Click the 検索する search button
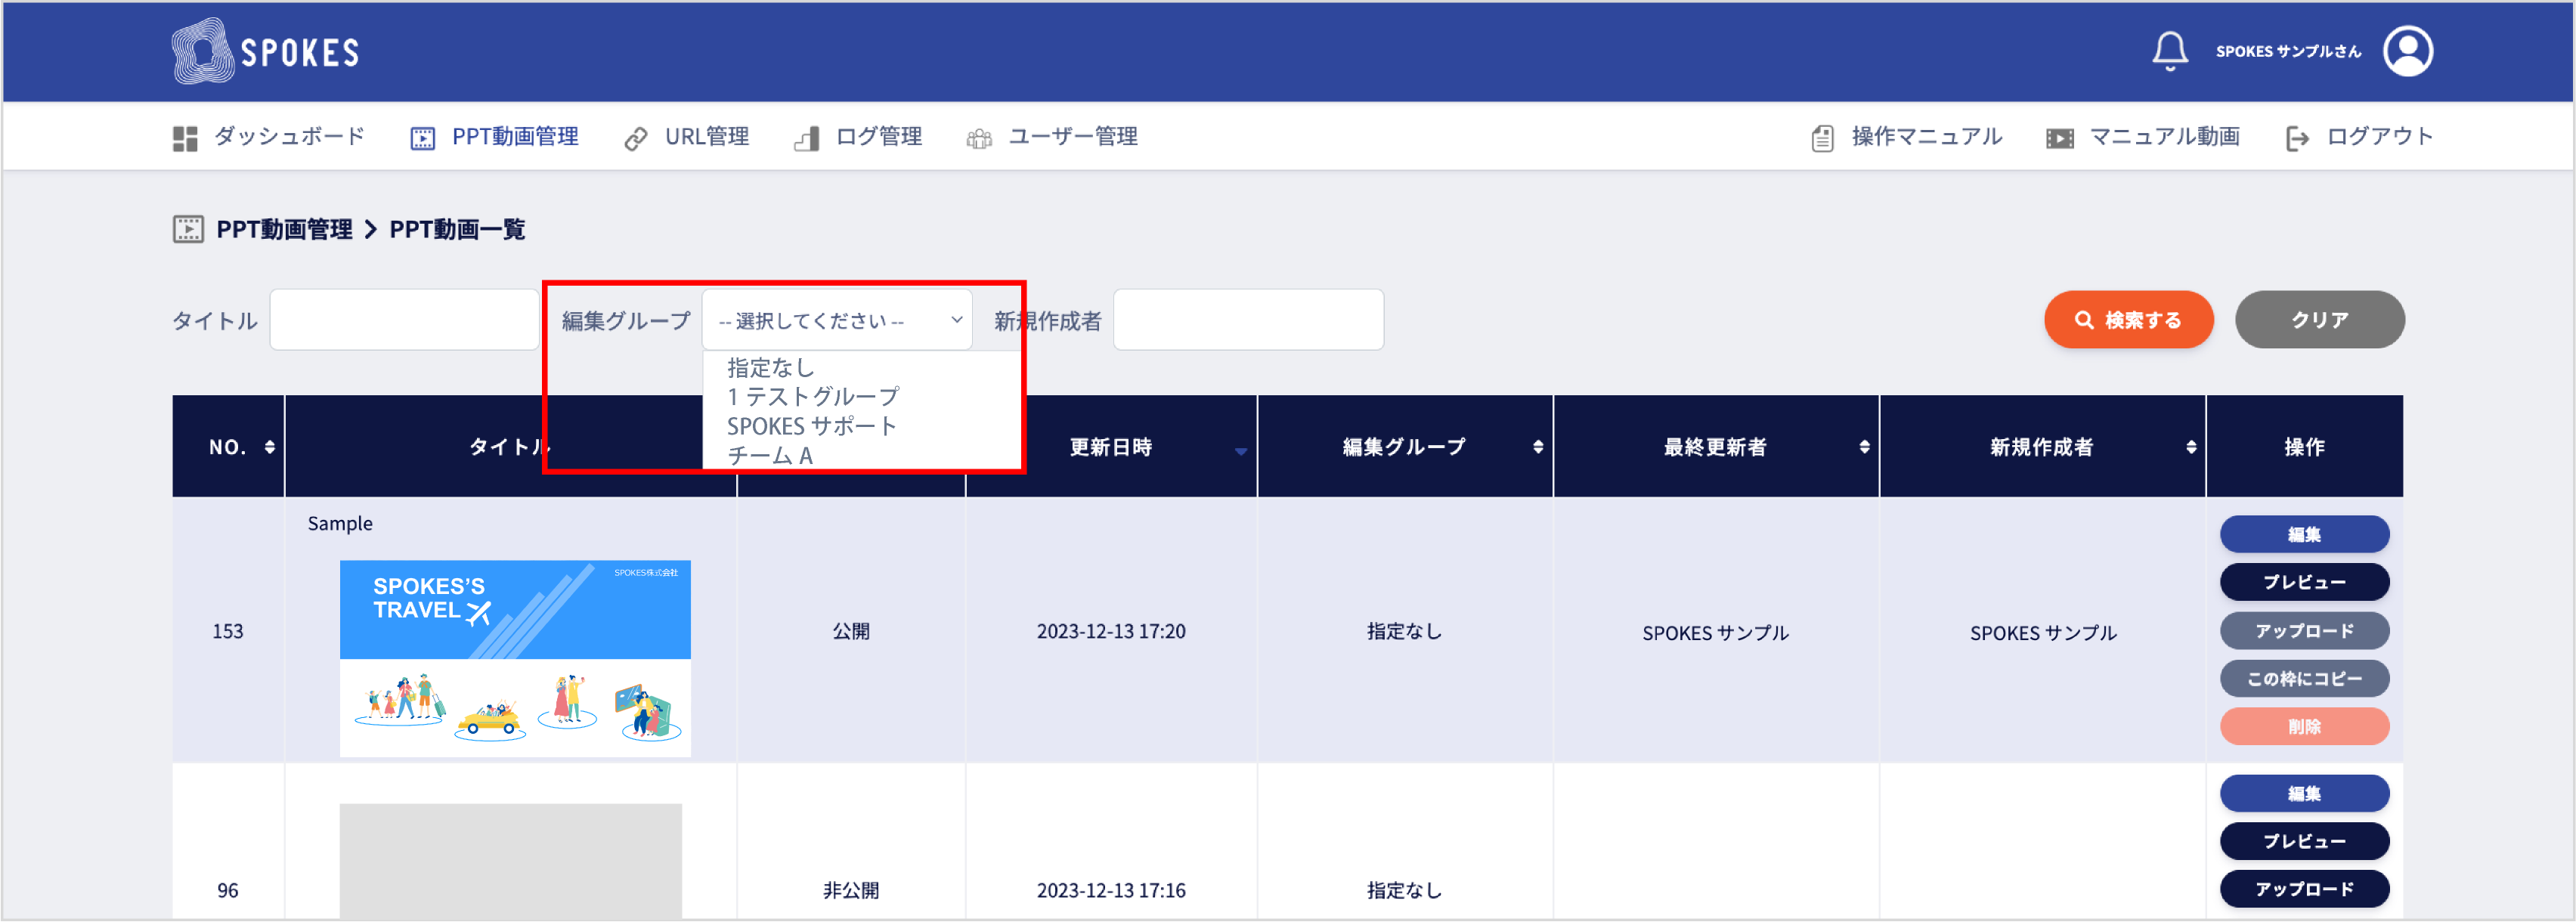The width and height of the screenshot is (2576, 922). pyautogui.click(x=2128, y=320)
